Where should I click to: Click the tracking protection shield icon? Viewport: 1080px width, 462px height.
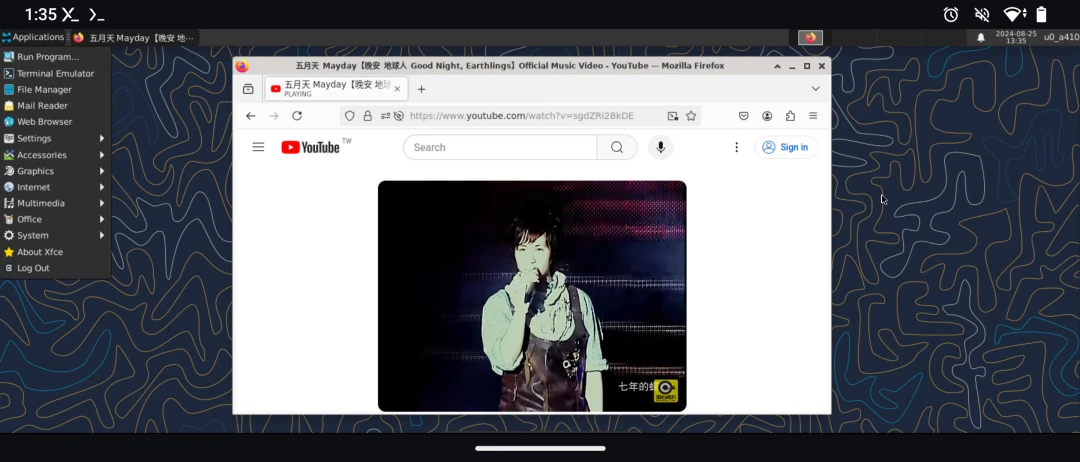point(350,116)
